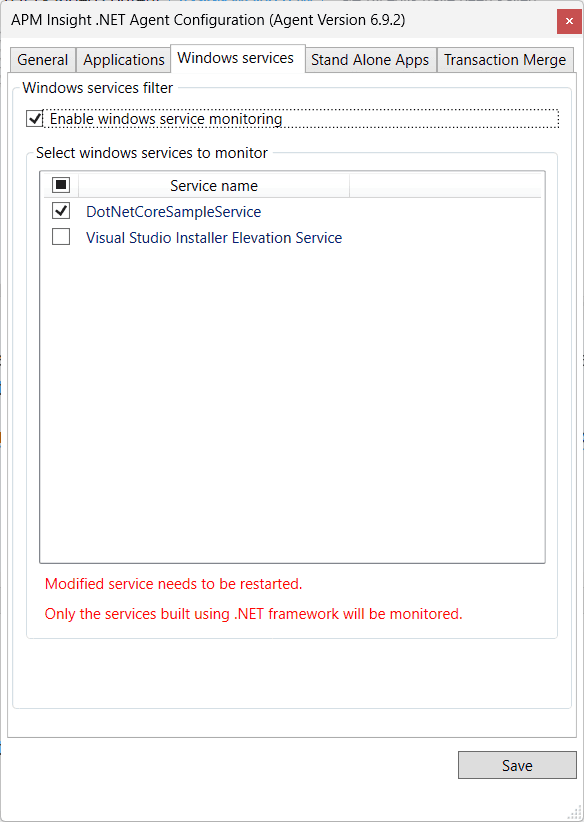584x822 pixels.
Task: Toggle the select-all checkbox in list header
Action: [x=61, y=185]
